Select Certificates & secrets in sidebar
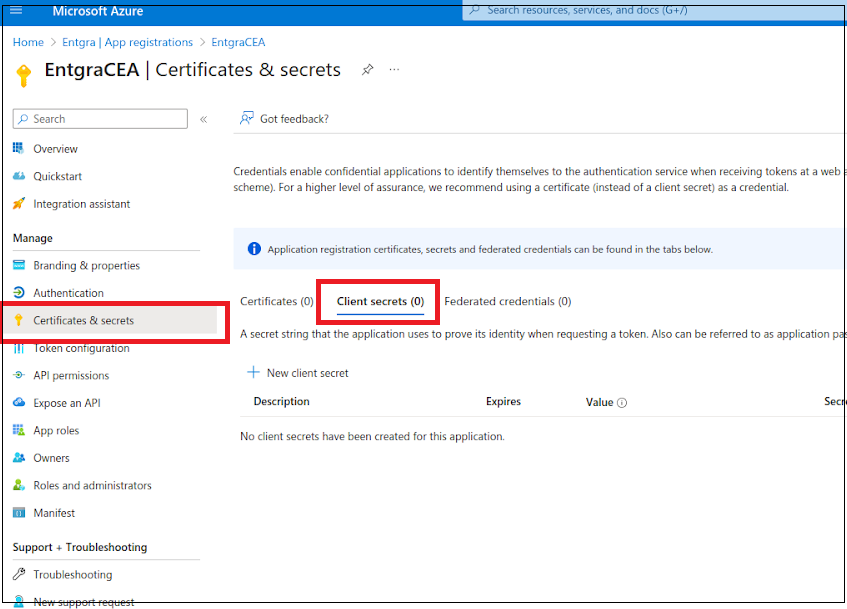 point(110,320)
